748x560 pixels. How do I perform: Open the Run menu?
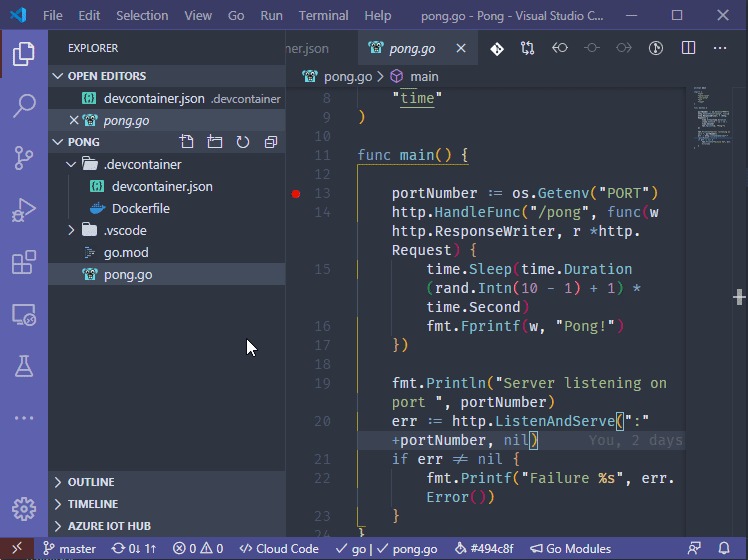click(x=271, y=15)
